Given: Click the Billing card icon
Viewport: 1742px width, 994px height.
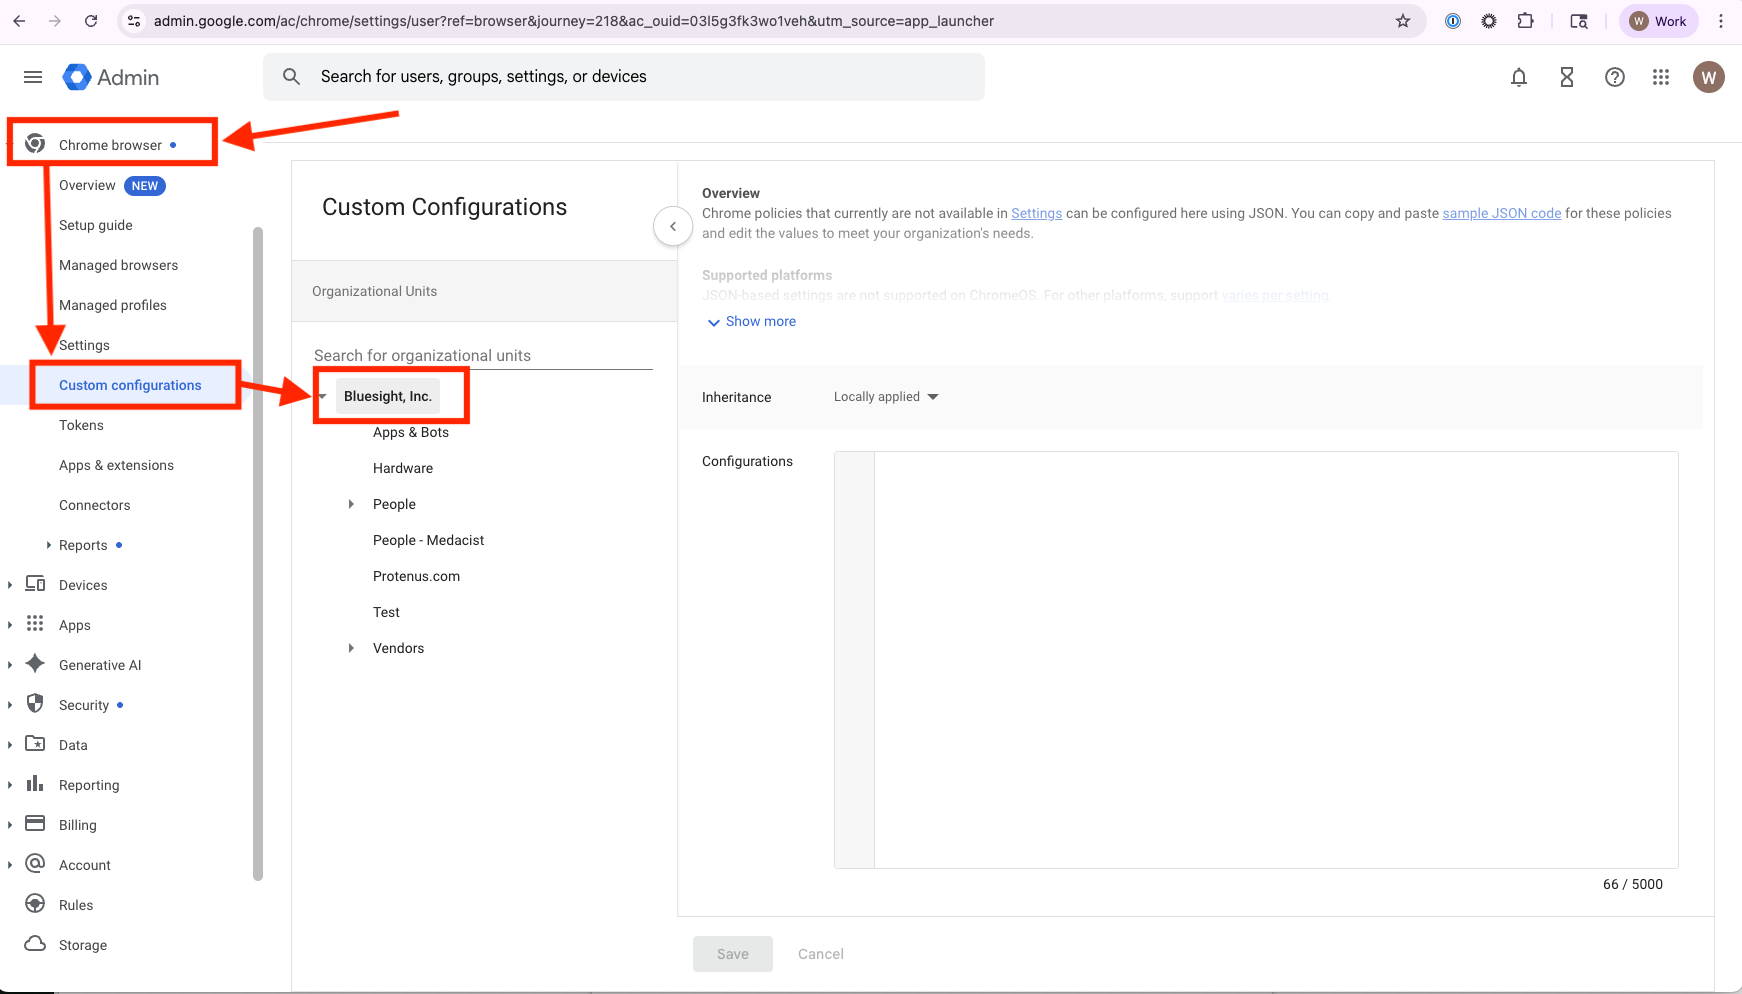Looking at the screenshot, I should pos(35,823).
